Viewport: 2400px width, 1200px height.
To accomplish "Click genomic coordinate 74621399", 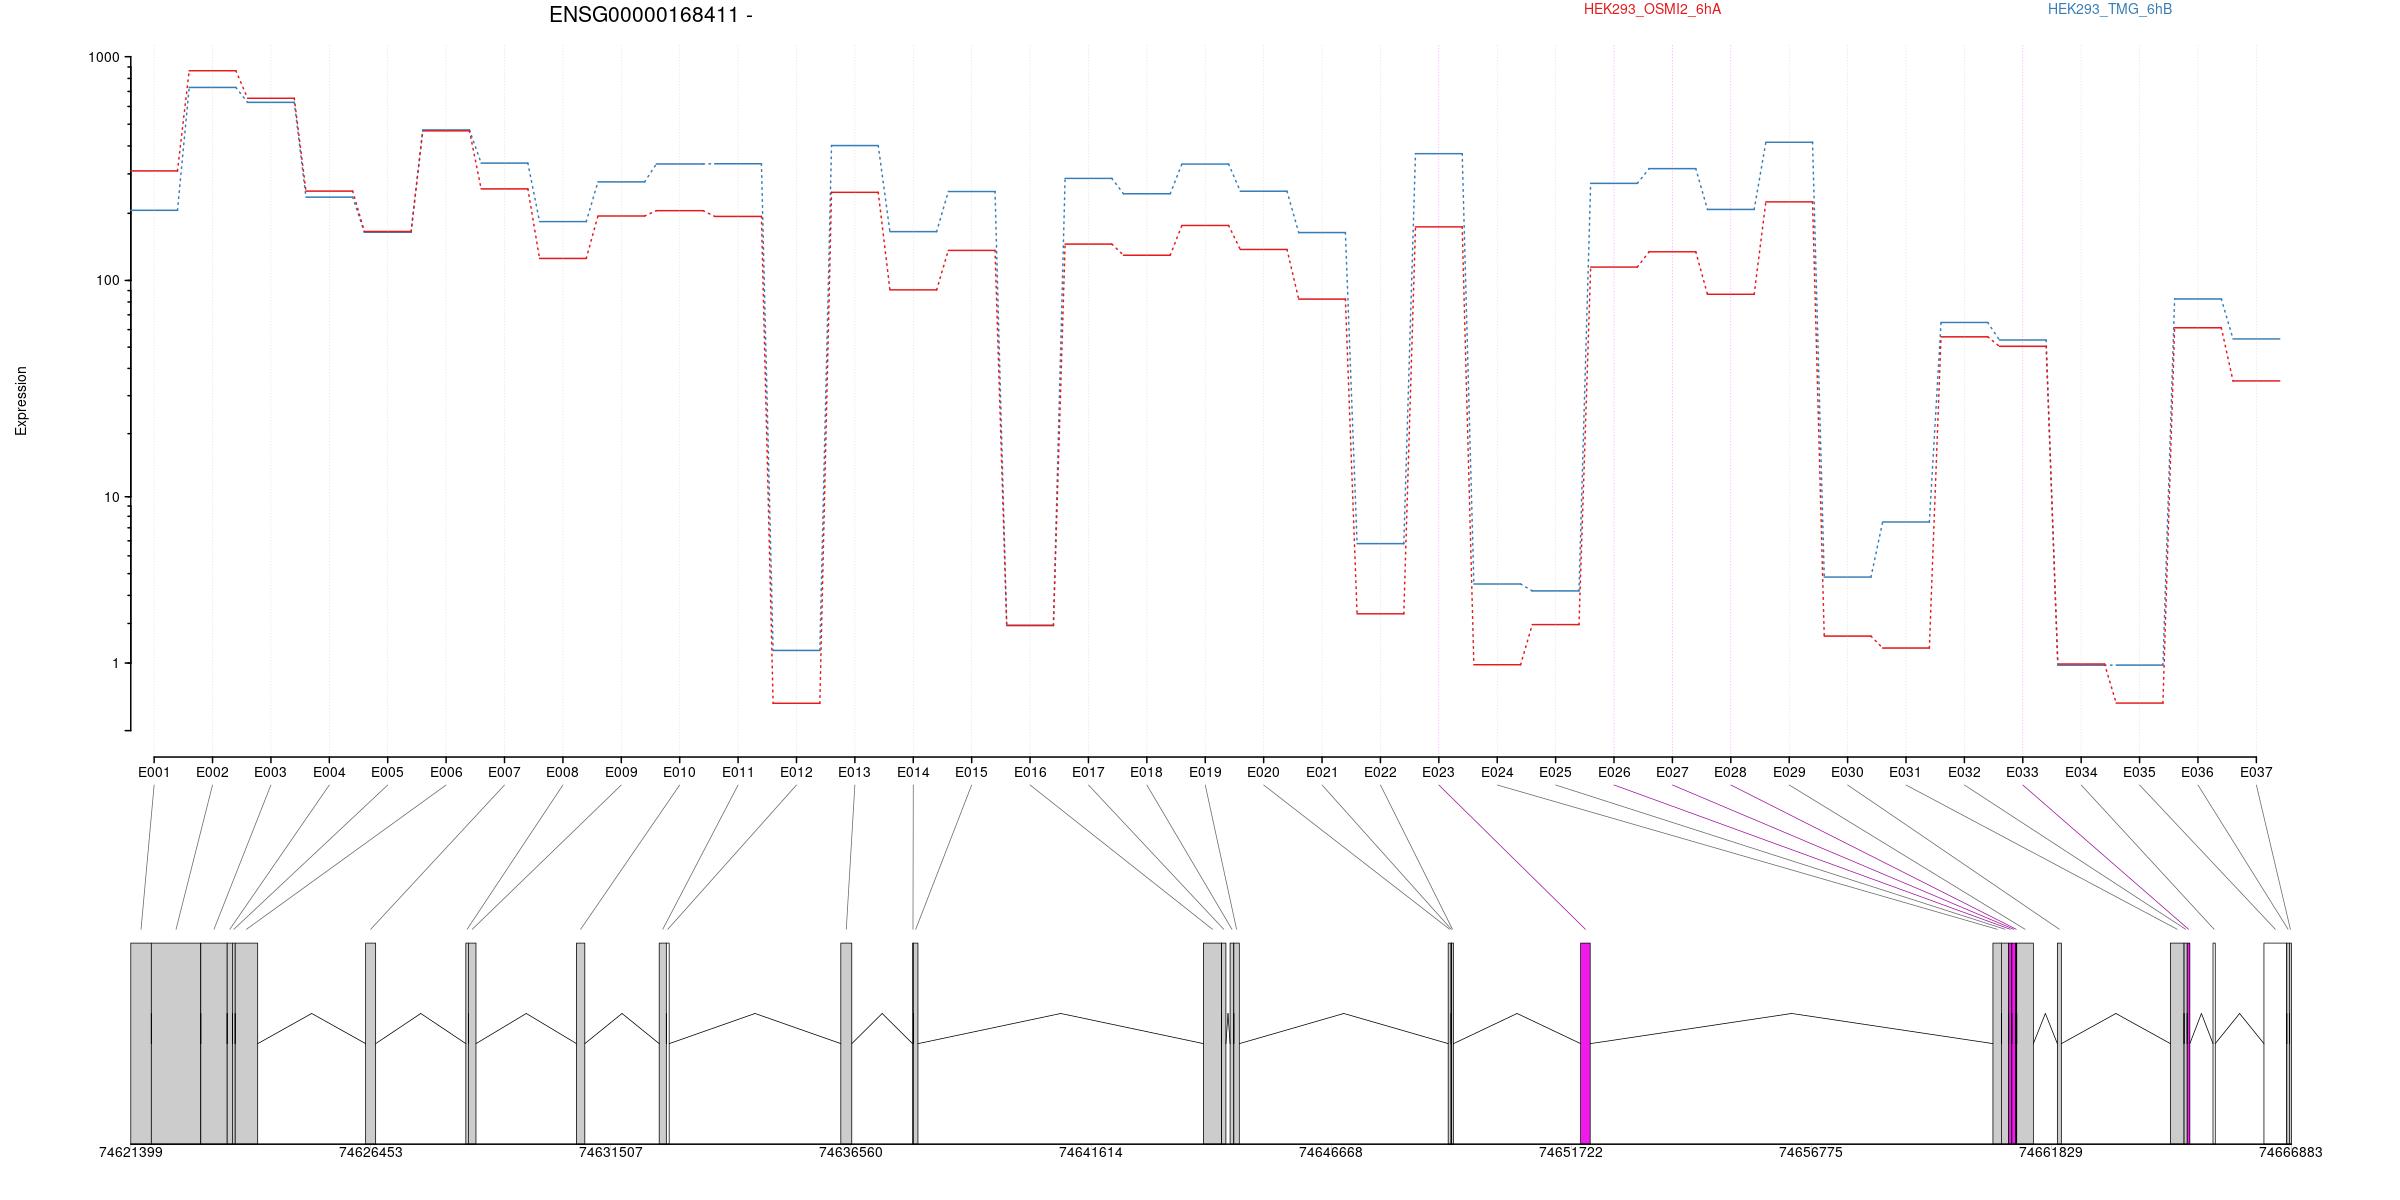I will click(x=131, y=1152).
